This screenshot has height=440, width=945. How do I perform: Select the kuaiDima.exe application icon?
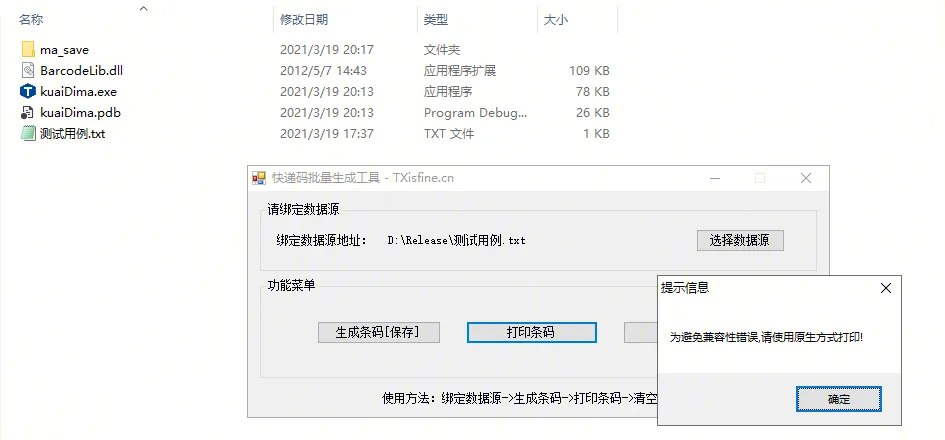(x=28, y=92)
